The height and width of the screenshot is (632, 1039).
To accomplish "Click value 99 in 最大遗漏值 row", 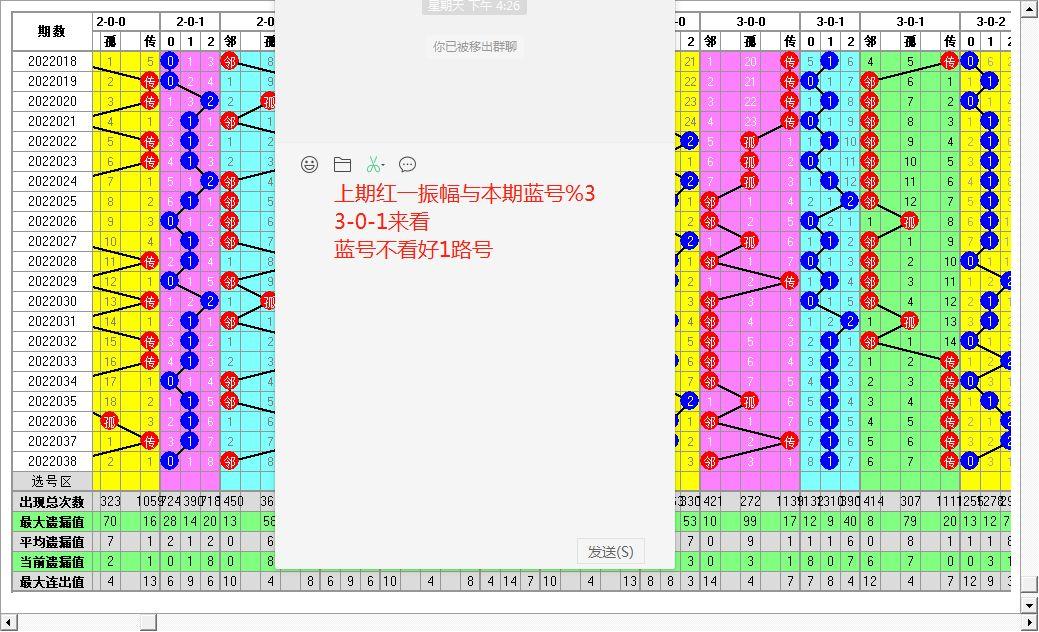I will pyautogui.click(x=750, y=521).
